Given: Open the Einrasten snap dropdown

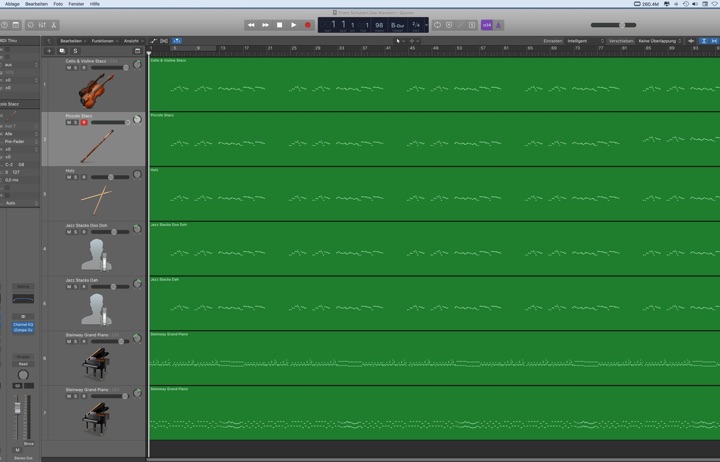Looking at the screenshot, I should coord(585,41).
